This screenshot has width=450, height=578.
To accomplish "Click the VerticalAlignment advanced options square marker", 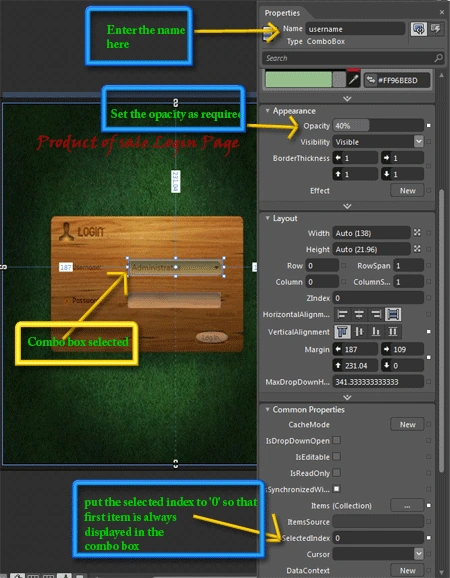I will [428, 332].
